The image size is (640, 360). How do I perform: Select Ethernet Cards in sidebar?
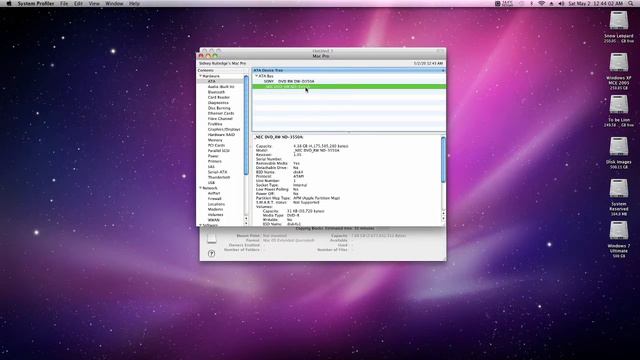(x=221, y=113)
